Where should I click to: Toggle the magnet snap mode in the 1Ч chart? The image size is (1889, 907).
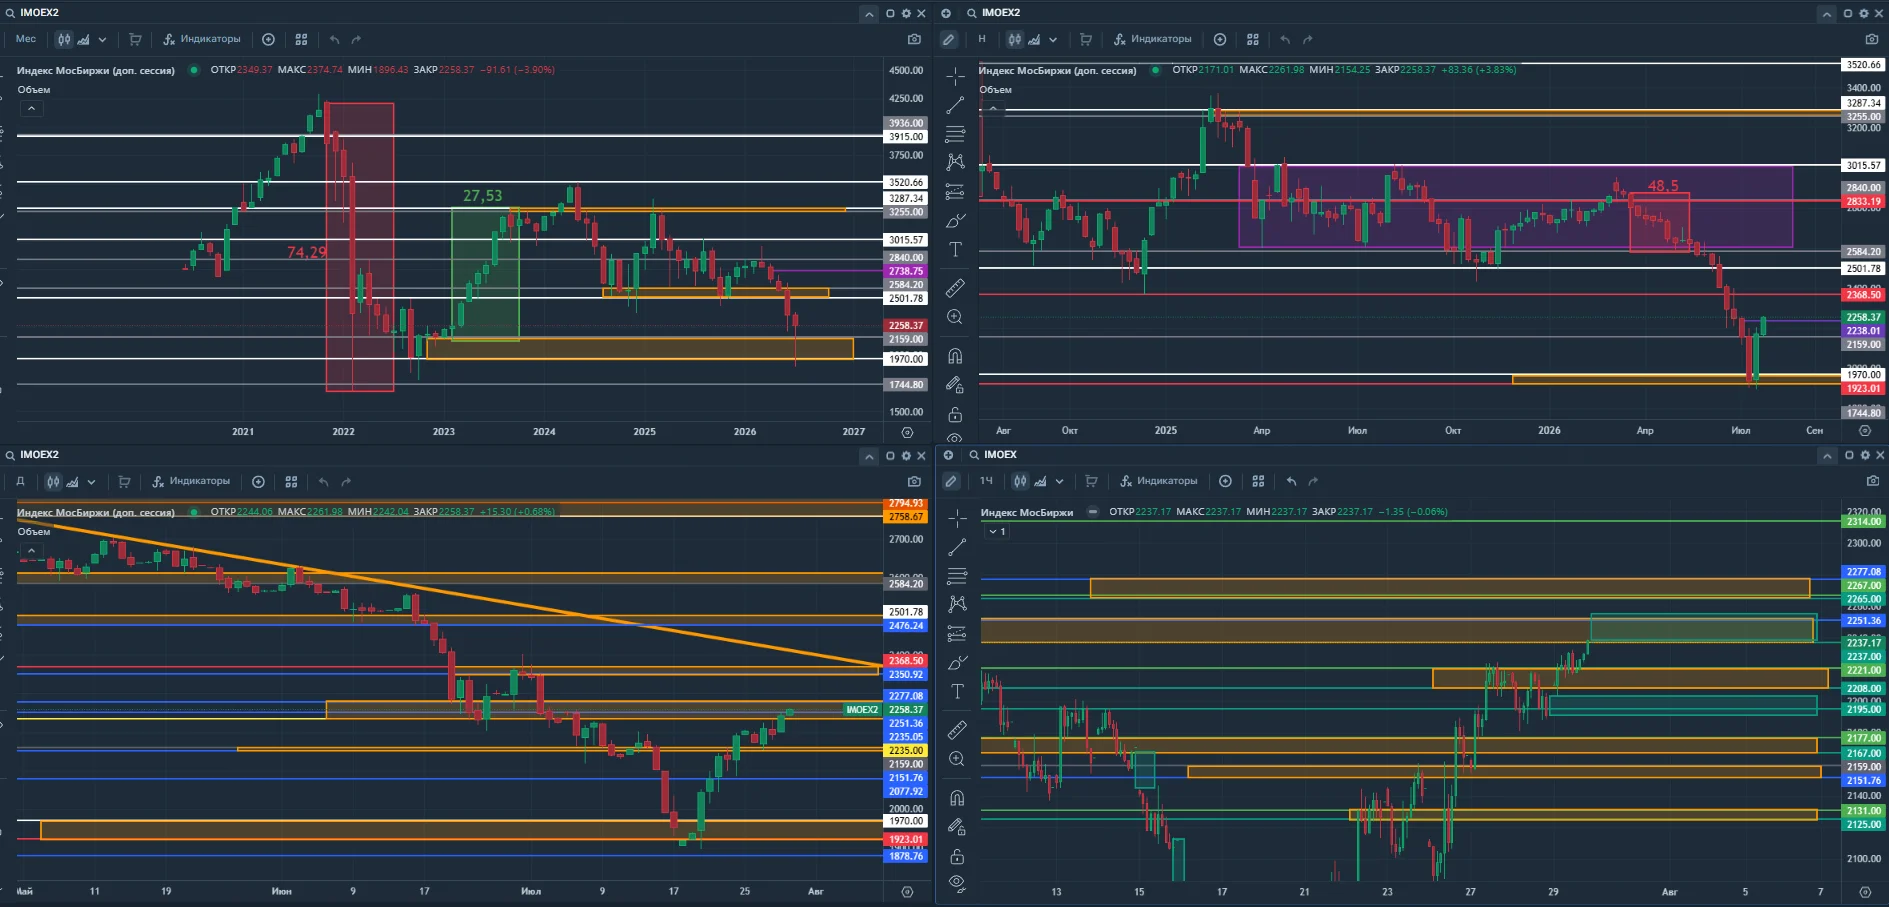(x=957, y=798)
